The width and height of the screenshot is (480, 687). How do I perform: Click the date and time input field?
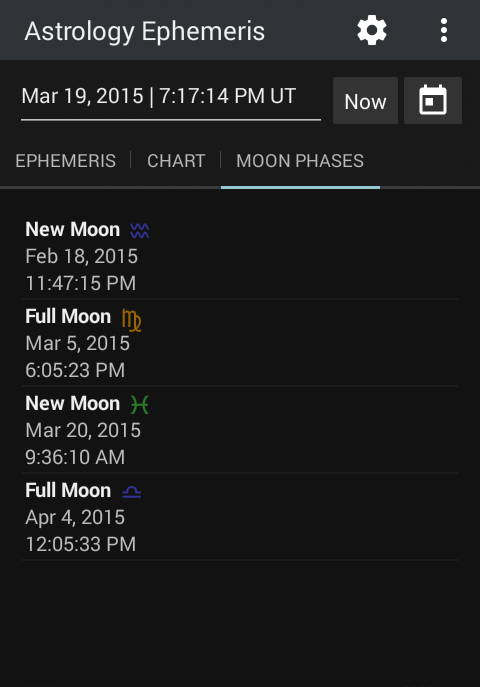[171, 99]
